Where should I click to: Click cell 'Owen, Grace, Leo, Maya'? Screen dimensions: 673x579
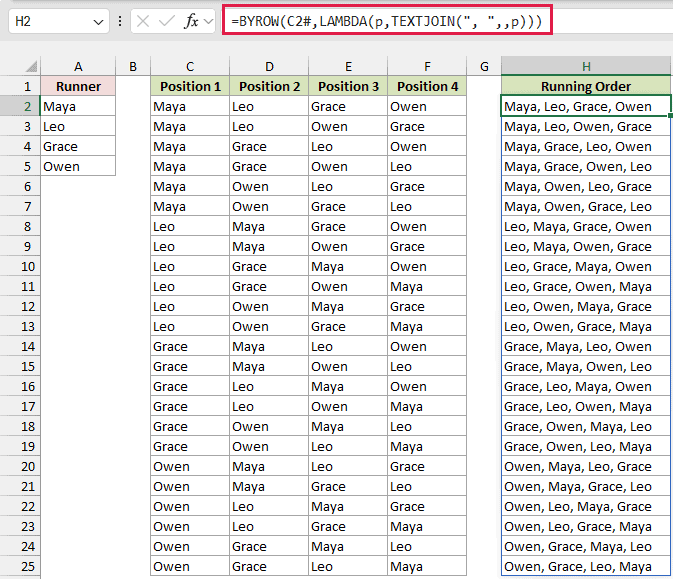point(586,566)
